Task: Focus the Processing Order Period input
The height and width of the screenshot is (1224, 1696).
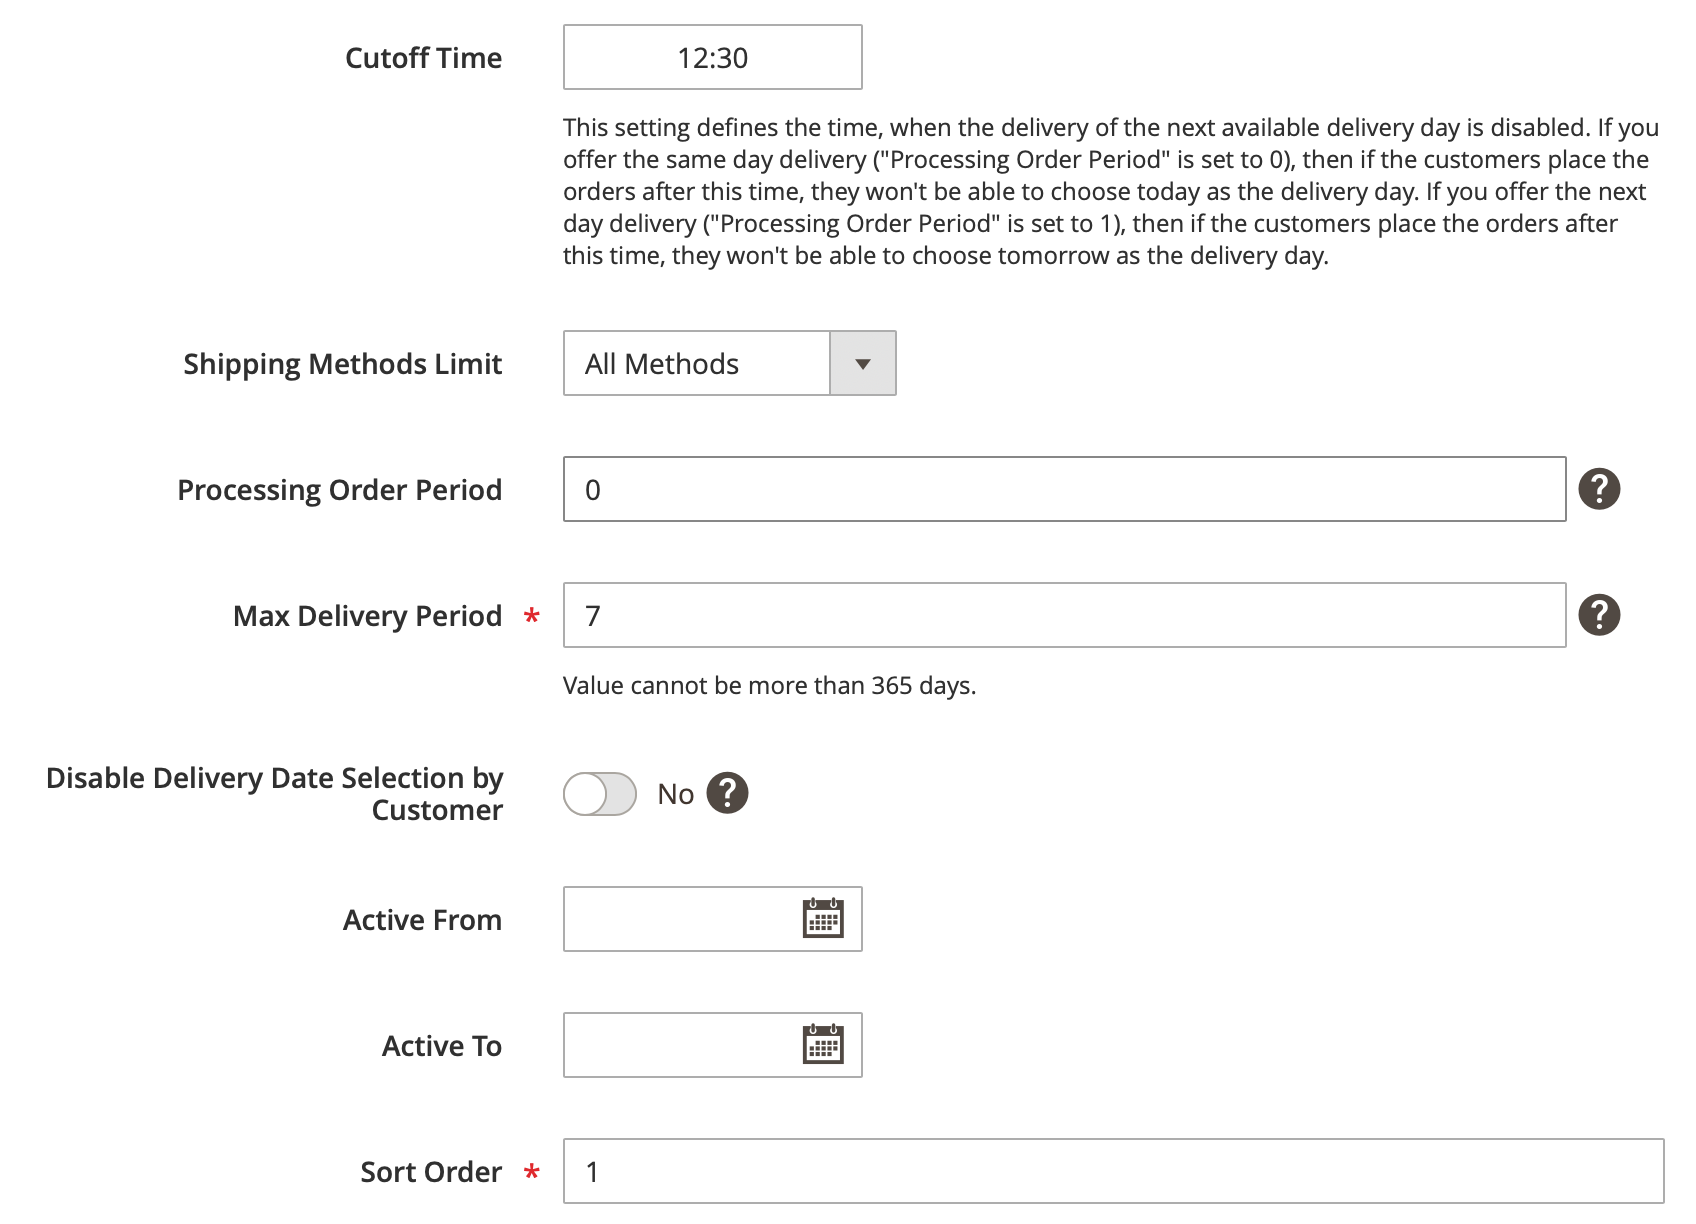Action: click(x=1065, y=489)
